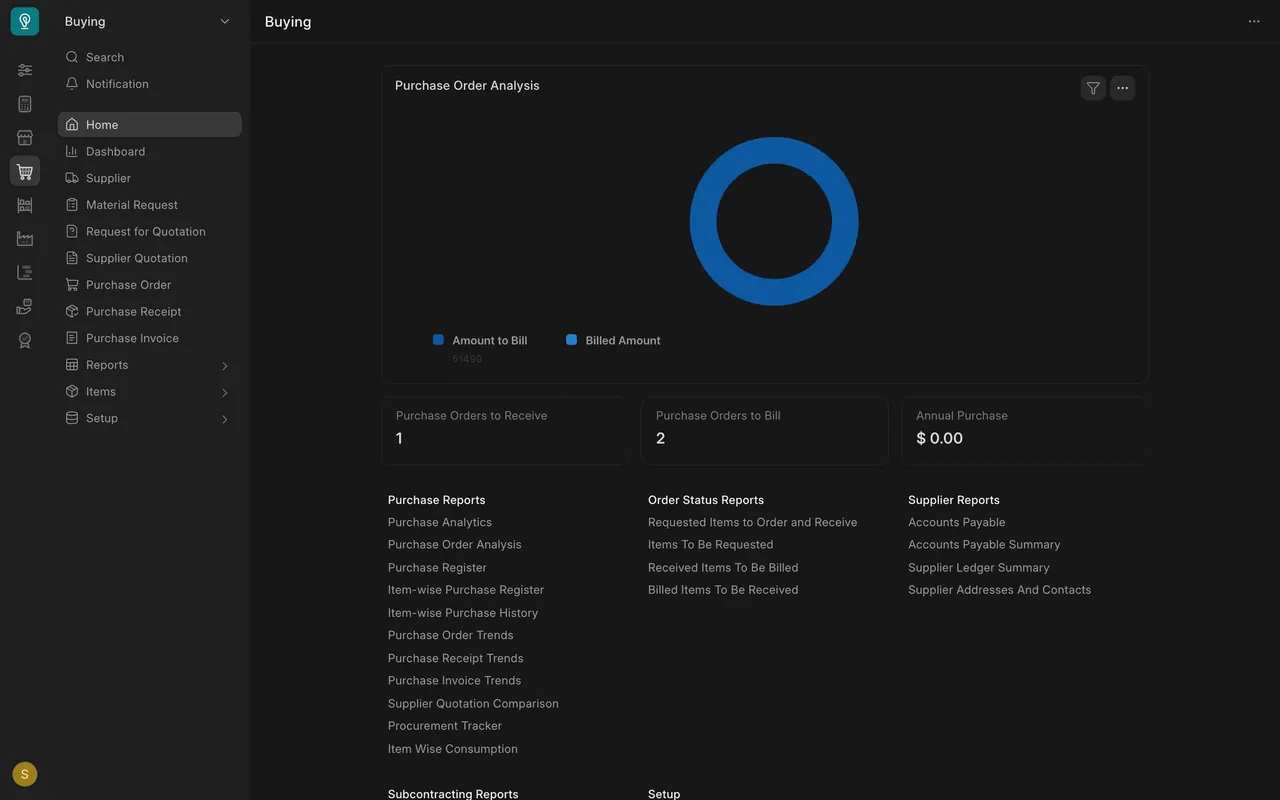Open Purchase Order sidebar item
This screenshot has height=800, width=1280.
click(150, 285)
